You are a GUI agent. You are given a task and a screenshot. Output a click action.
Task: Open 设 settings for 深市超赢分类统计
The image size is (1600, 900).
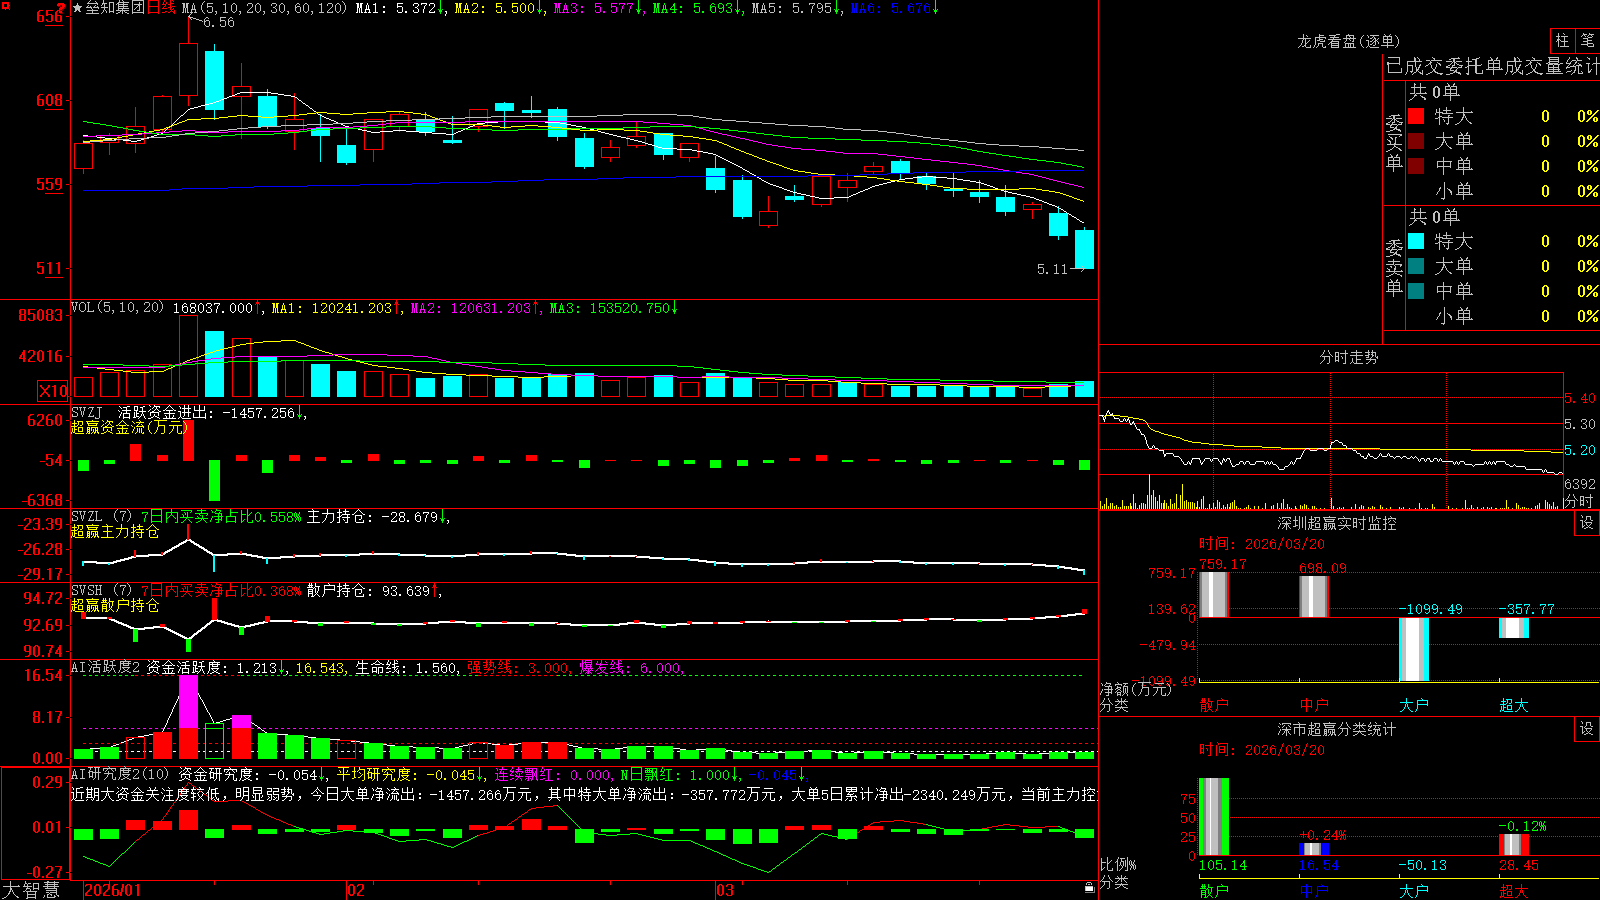[x=1587, y=729]
